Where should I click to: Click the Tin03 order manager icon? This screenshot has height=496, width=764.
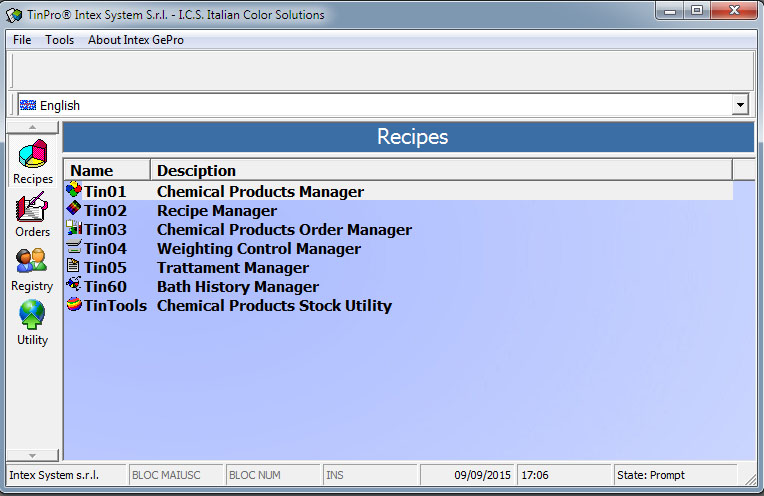point(74,228)
